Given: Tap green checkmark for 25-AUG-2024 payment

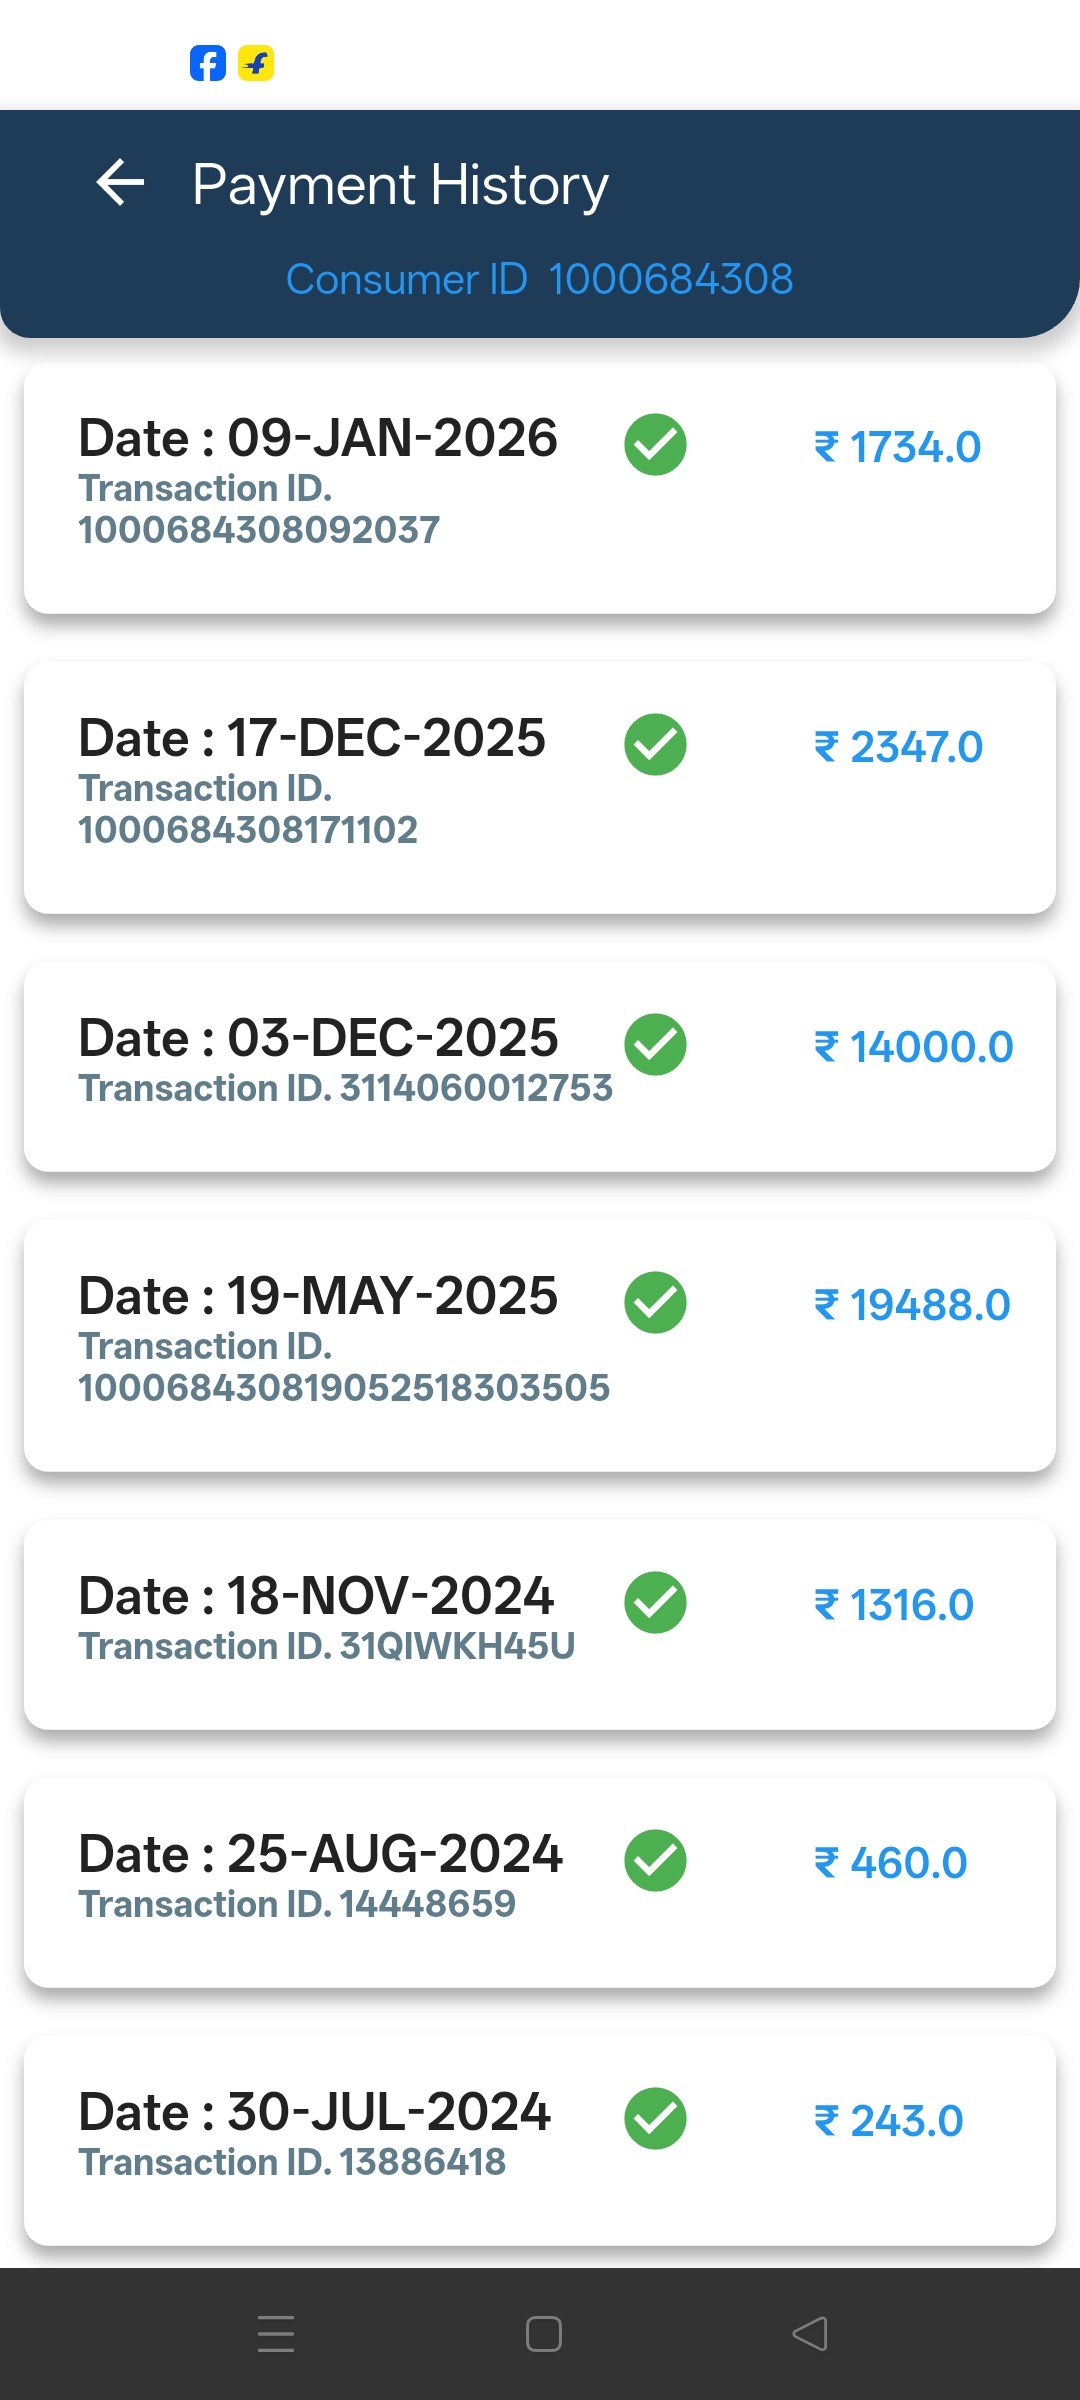Looking at the screenshot, I should 655,1861.
